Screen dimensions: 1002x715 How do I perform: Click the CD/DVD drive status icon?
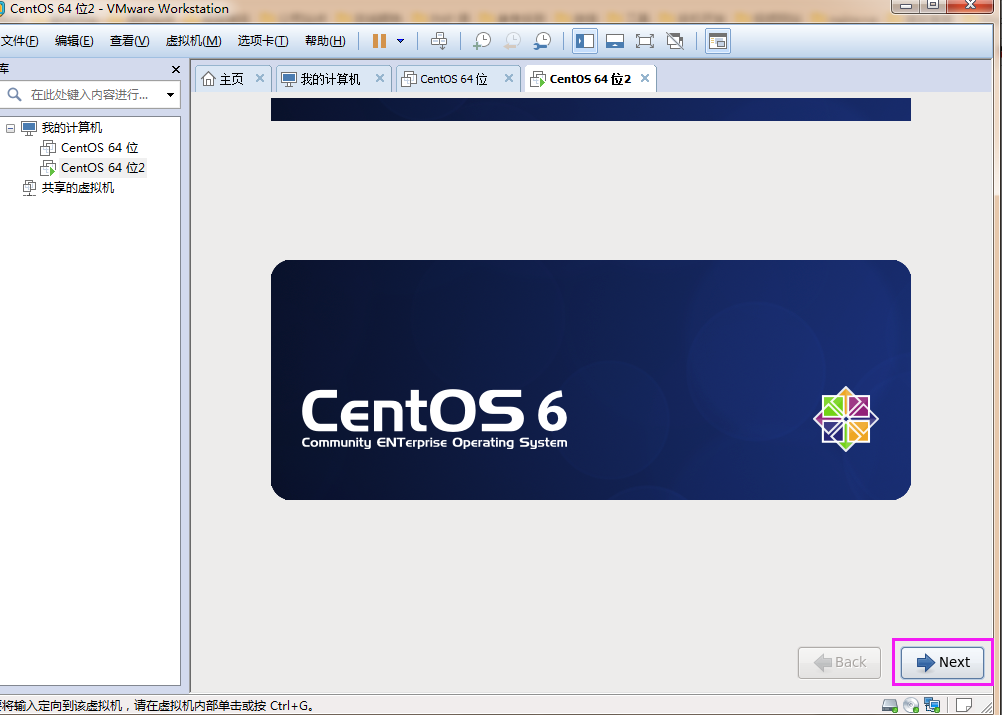[x=911, y=705]
